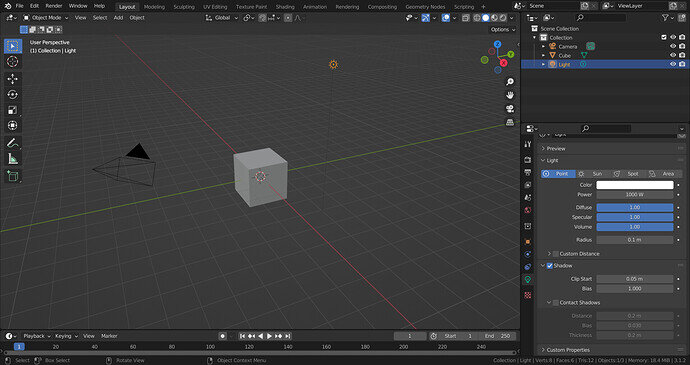Open the Global transform orientation dropdown
The width and height of the screenshot is (690, 365).
(222, 18)
